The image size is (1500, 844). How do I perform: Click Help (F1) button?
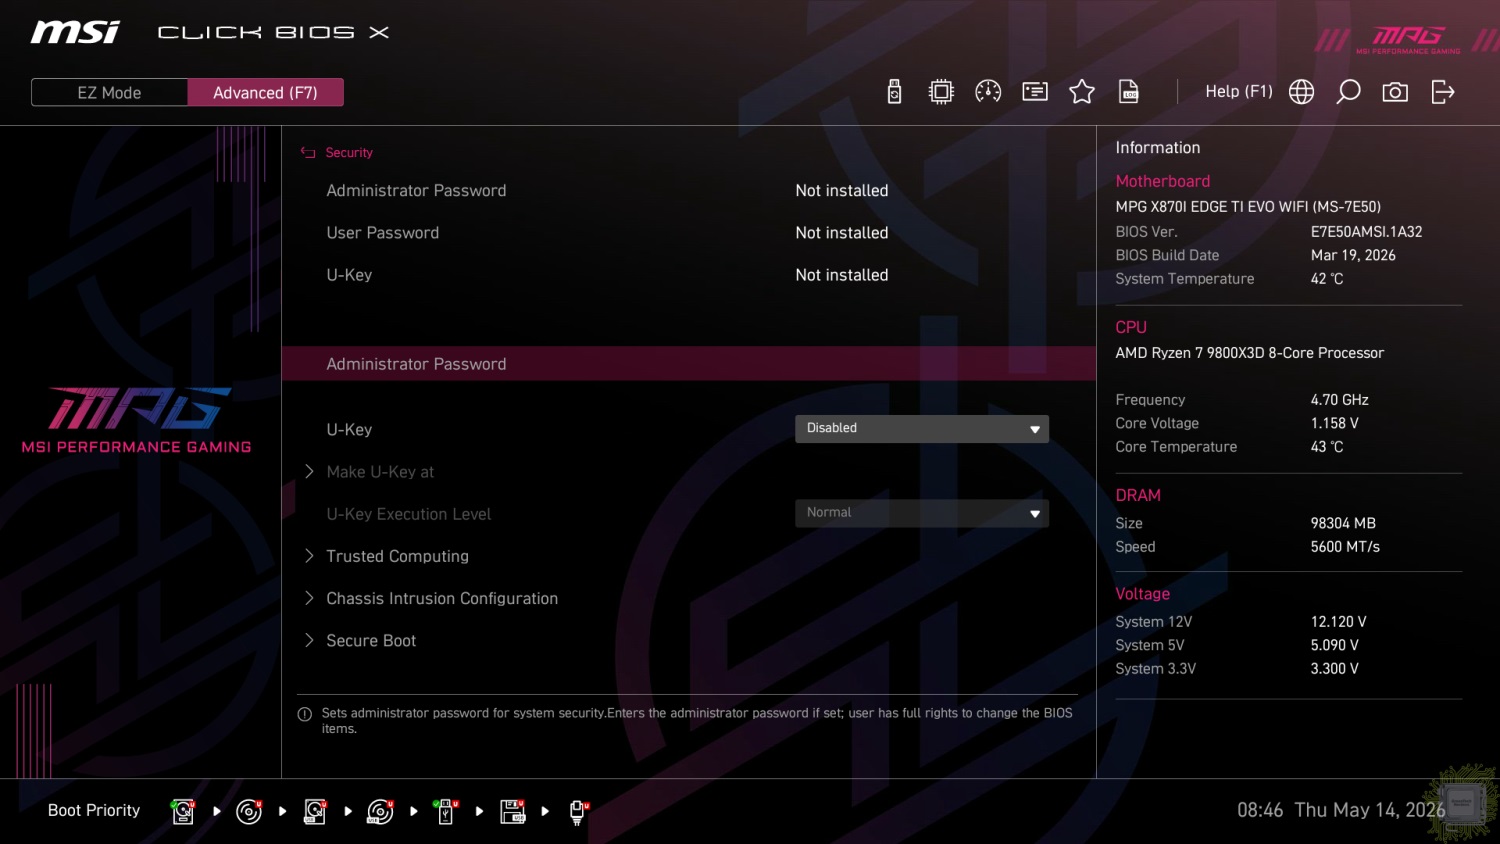coord(1238,91)
